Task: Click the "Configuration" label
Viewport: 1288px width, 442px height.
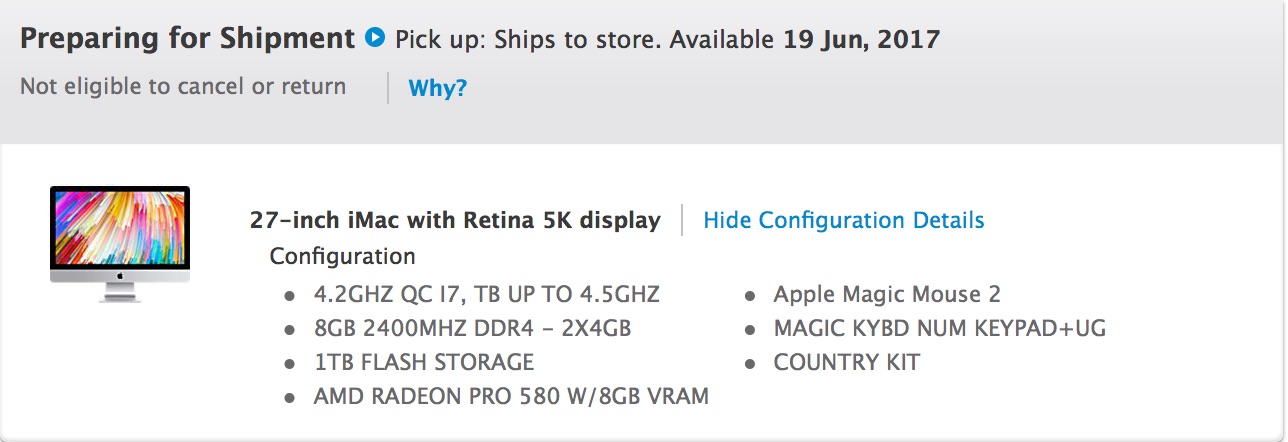Action: pos(342,256)
